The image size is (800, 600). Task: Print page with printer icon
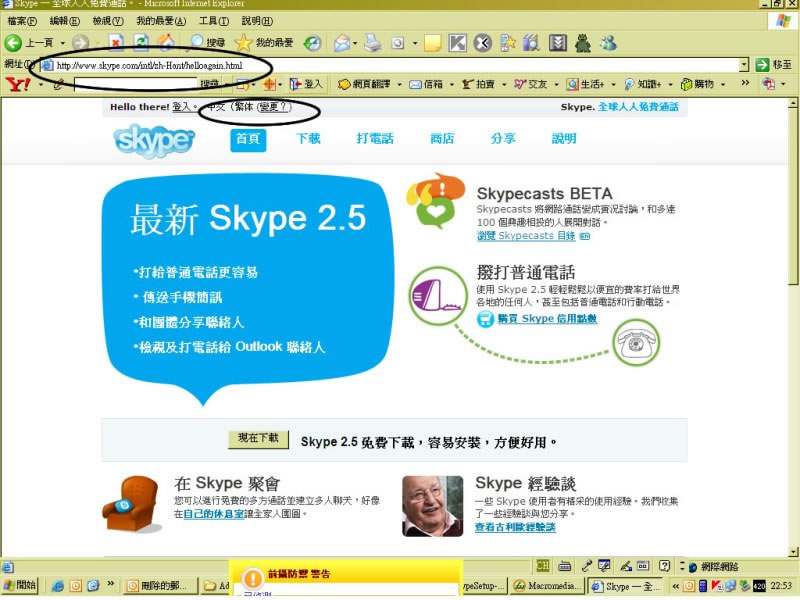(373, 43)
